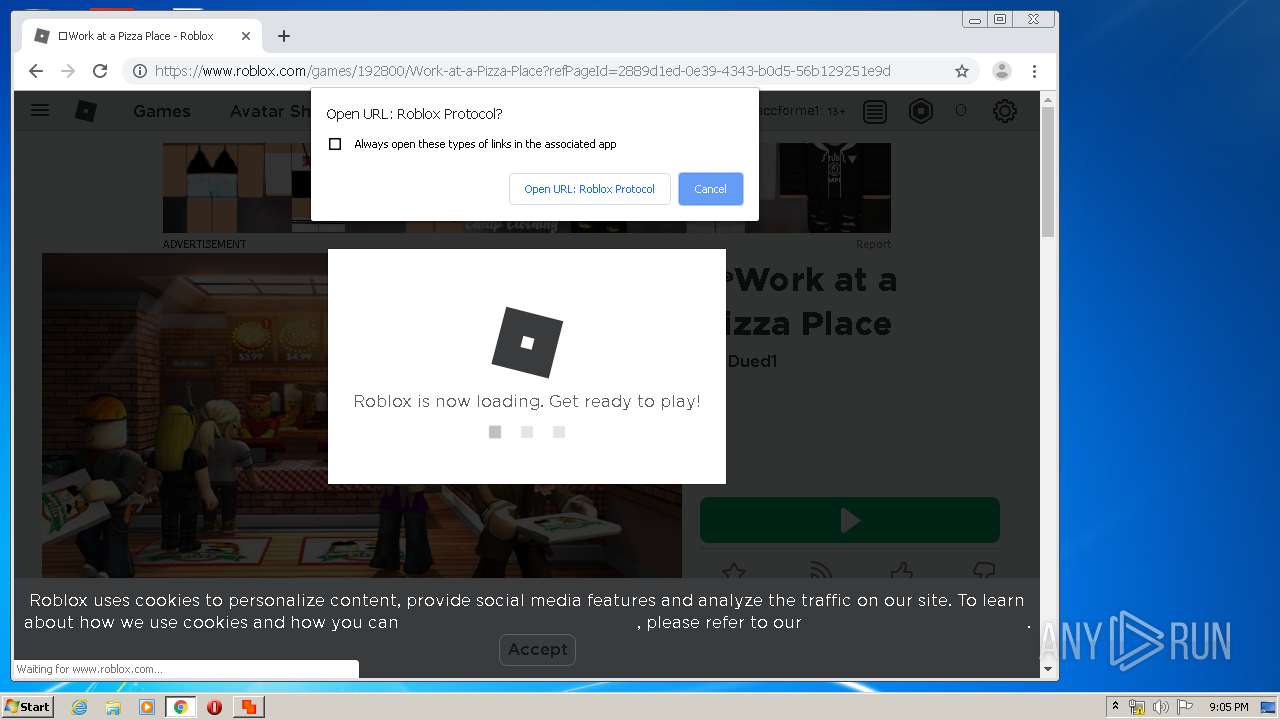Open the Chrome three-dot menu
The height and width of the screenshot is (720, 1280).
point(1034,71)
